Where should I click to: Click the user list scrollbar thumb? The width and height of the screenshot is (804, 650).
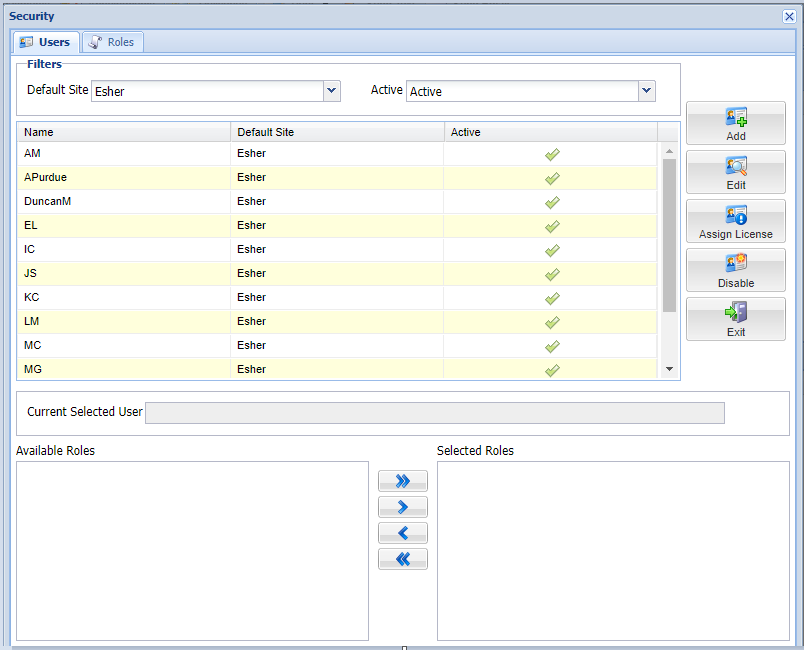[x=669, y=235]
